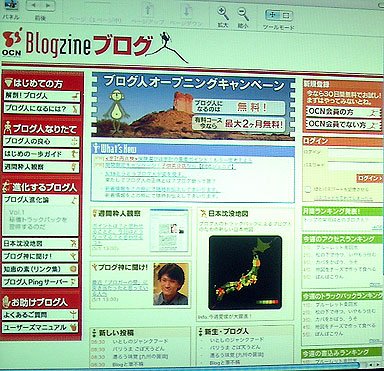Click the 最大2ヶ月無料! box in the banner

[239, 124]
